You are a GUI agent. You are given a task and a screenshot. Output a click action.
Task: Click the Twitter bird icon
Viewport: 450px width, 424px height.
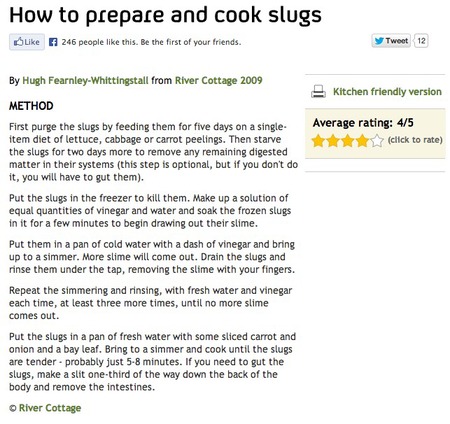(x=379, y=41)
